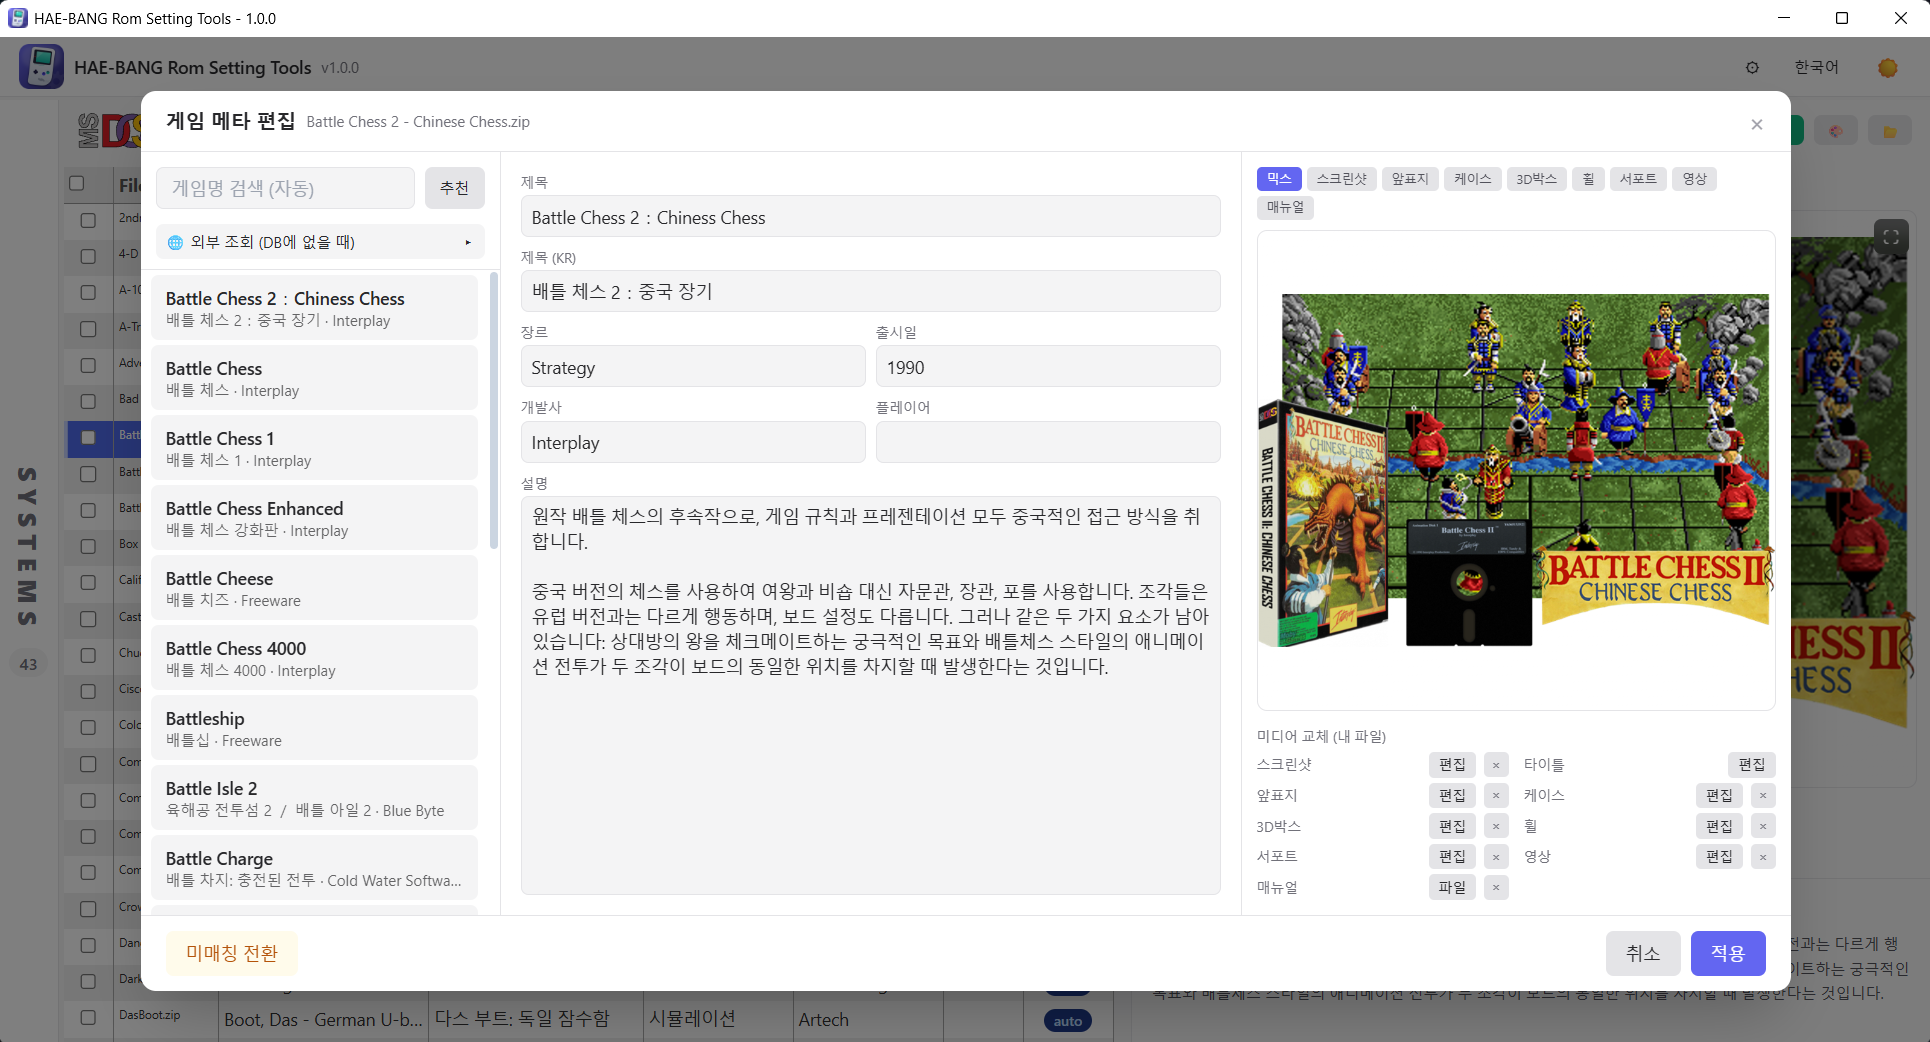Click the HAE-BANG app logo icon
The image size is (1930, 1042).
[x=41, y=67]
